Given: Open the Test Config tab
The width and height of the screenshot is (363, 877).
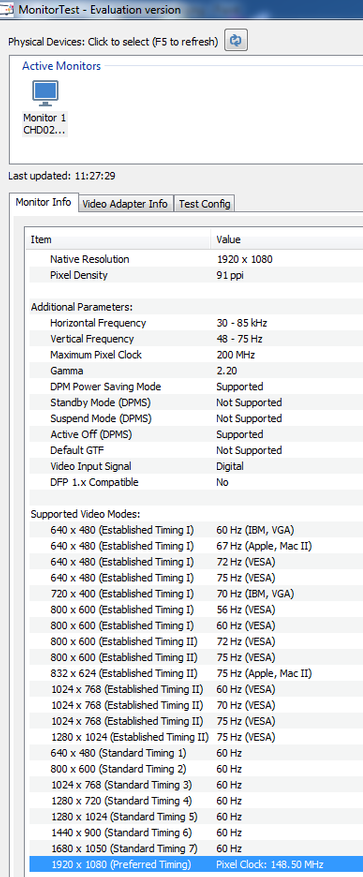Looking at the screenshot, I should pos(204,204).
